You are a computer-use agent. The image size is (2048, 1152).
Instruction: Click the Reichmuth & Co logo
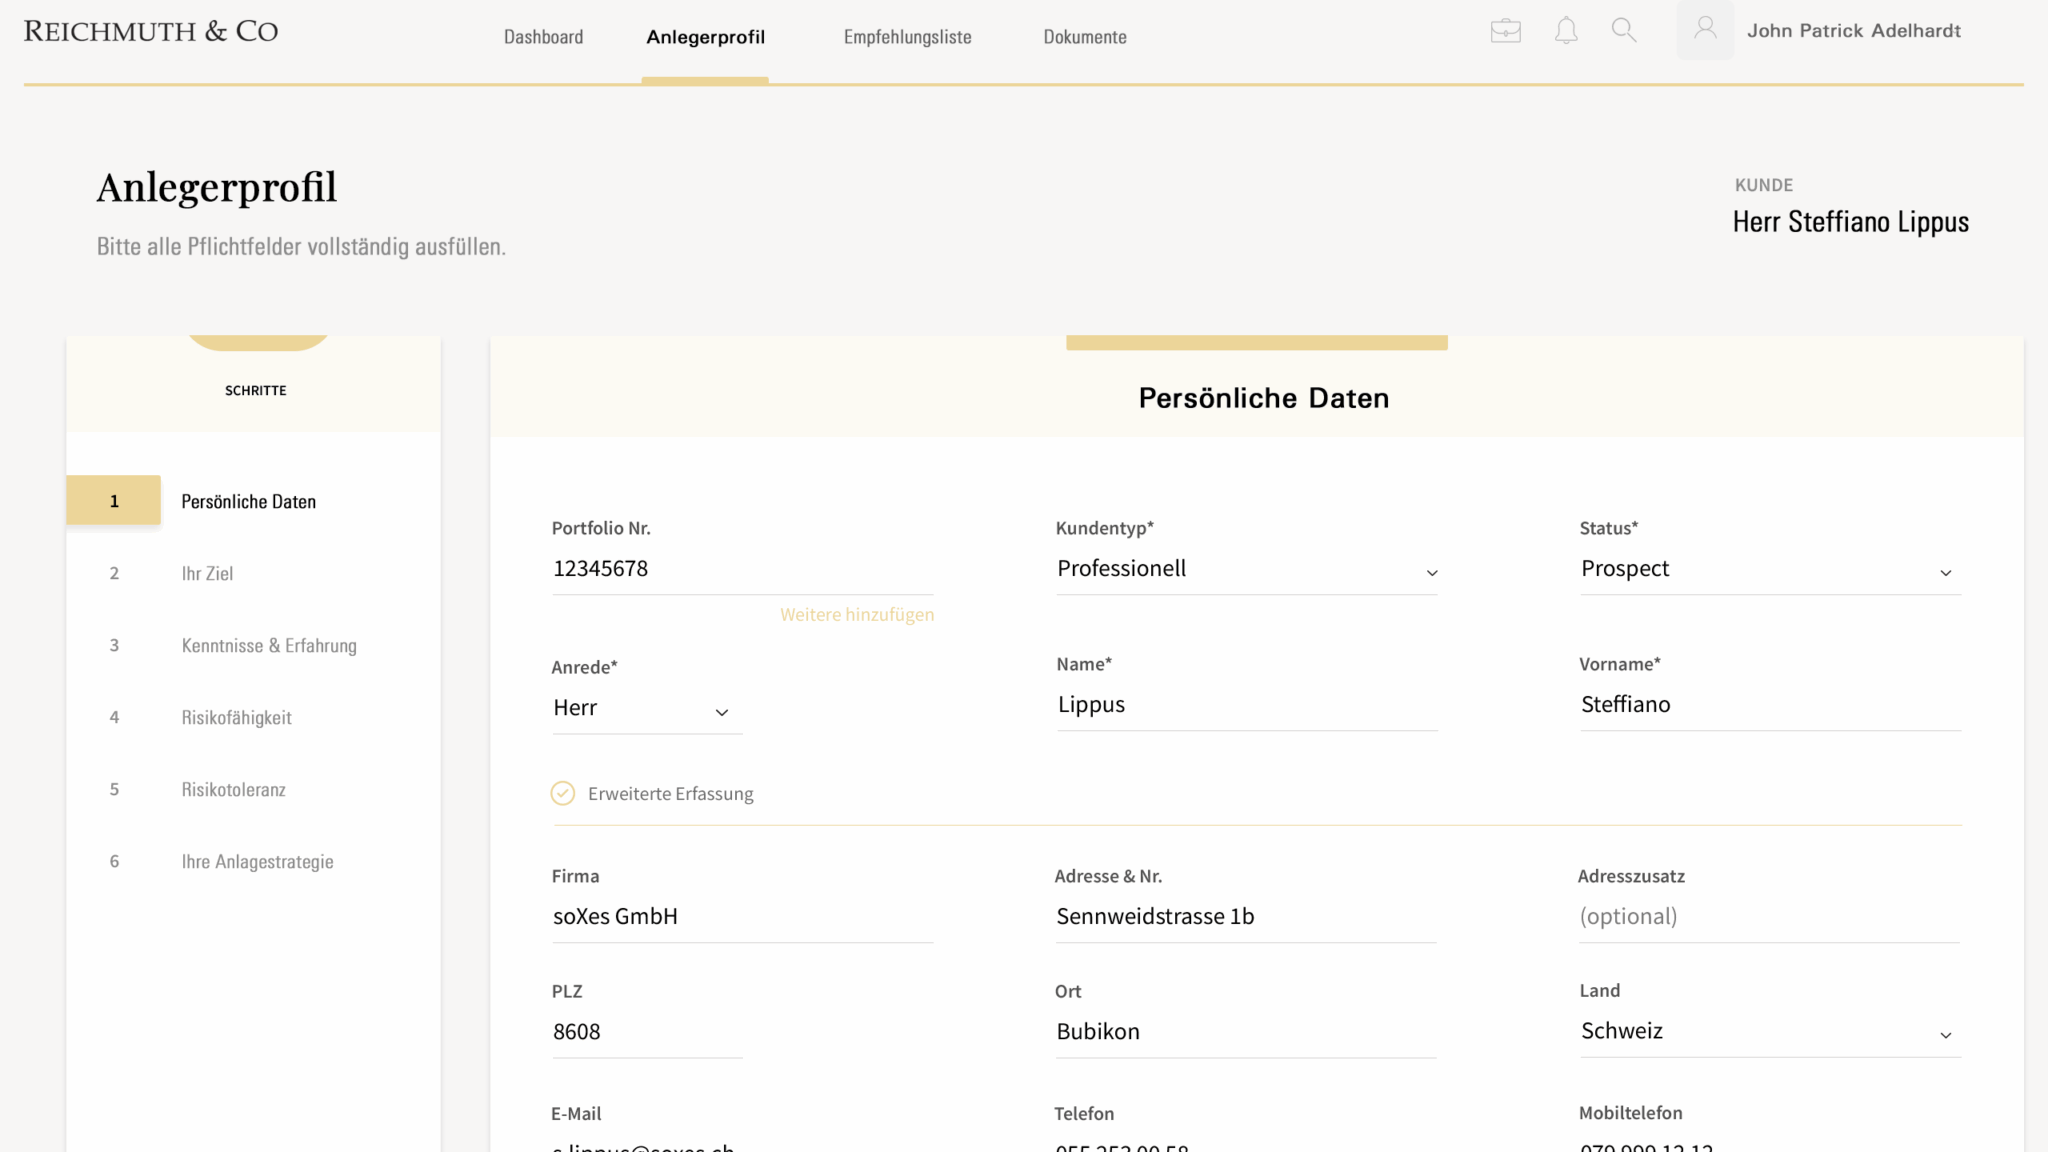click(x=151, y=31)
